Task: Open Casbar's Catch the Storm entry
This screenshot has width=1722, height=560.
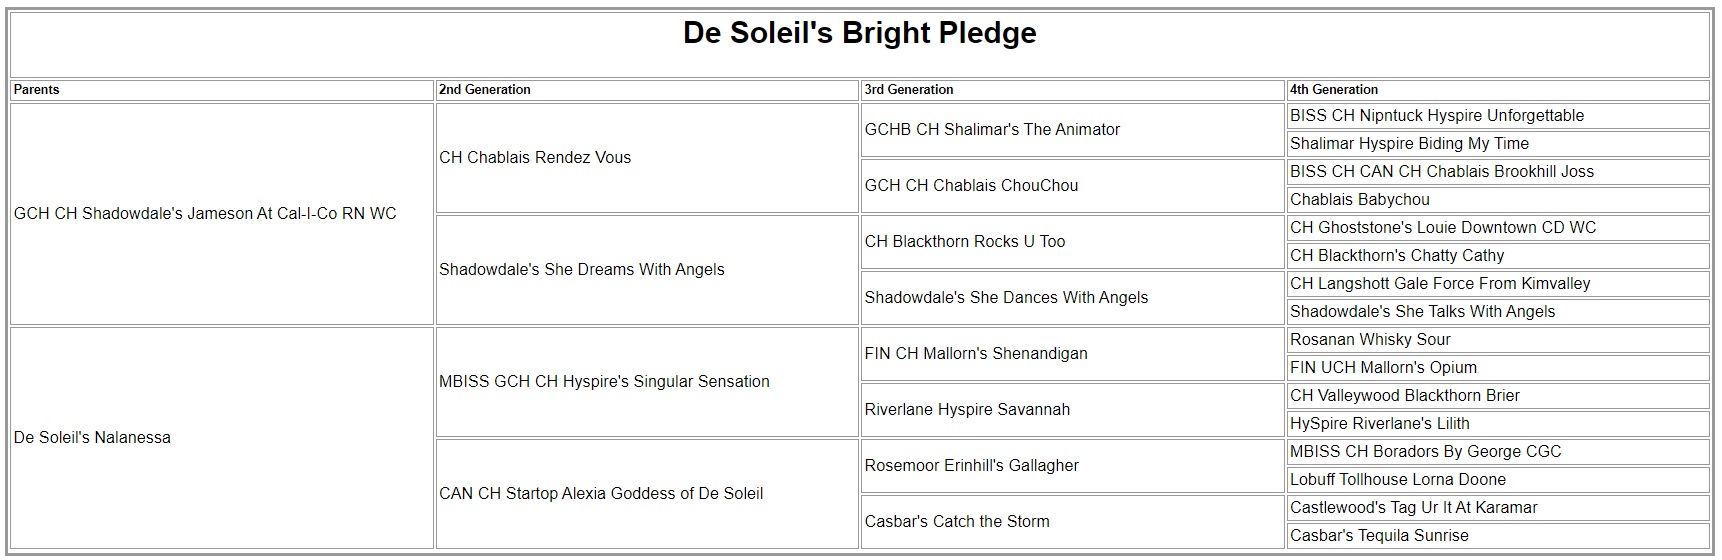Action: pyautogui.click(x=957, y=522)
